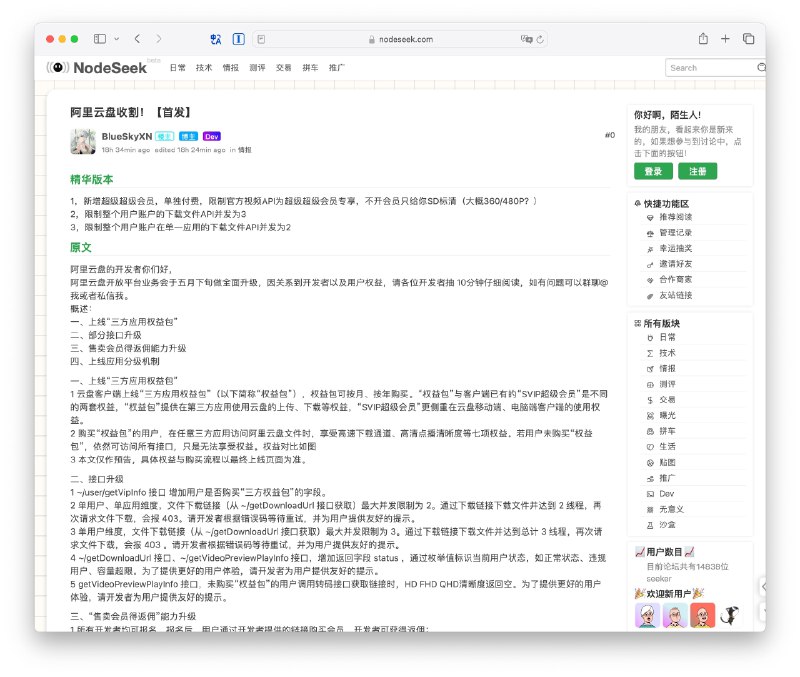The height and width of the screenshot is (677, 800).
Task: Open the 技术 board in sidebar
Action: pyautogui.click(x=667, y=353)
